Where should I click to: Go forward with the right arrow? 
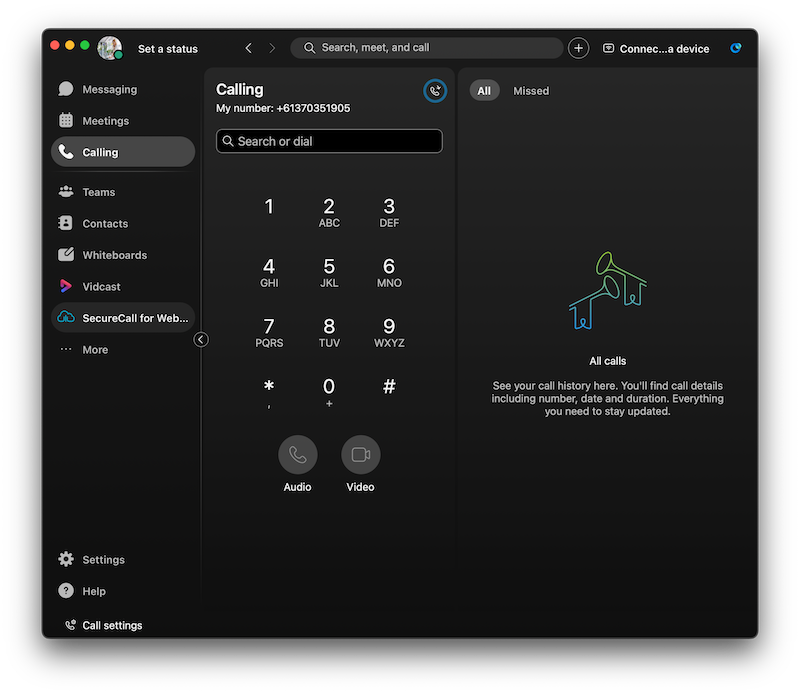(272, 48)
